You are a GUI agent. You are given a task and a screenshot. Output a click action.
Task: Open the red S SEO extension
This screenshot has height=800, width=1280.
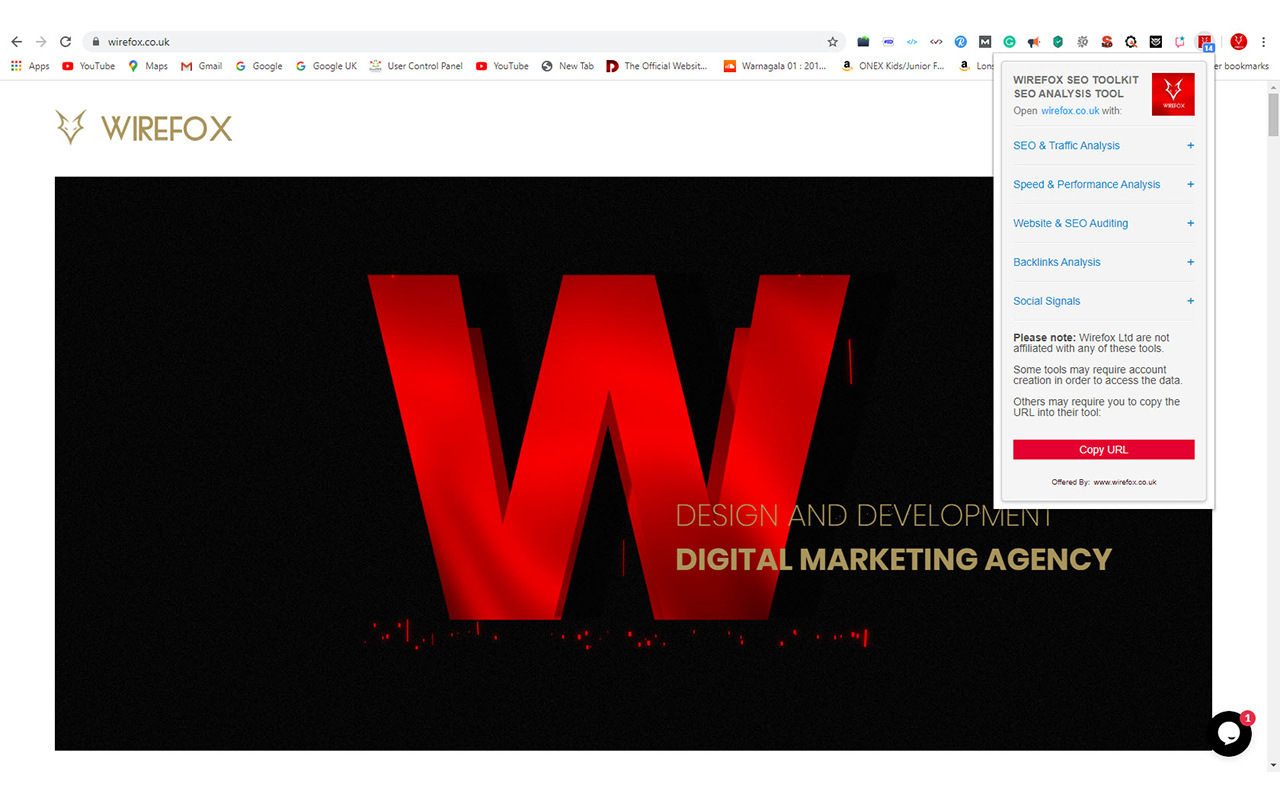(x=1107, y=42)
